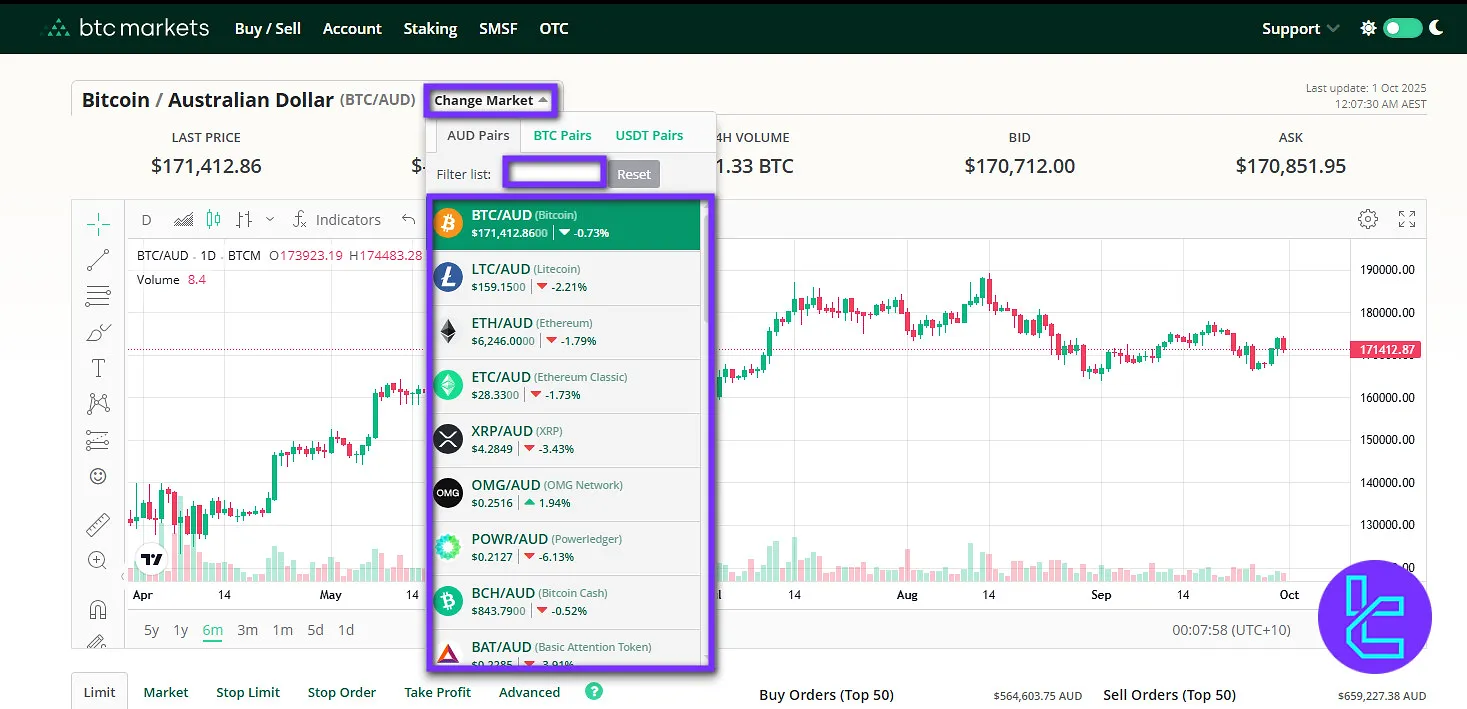Click the moon icon for dark mode
Viewport: 1467px width, 709px height.
(x=1436, y=28)
